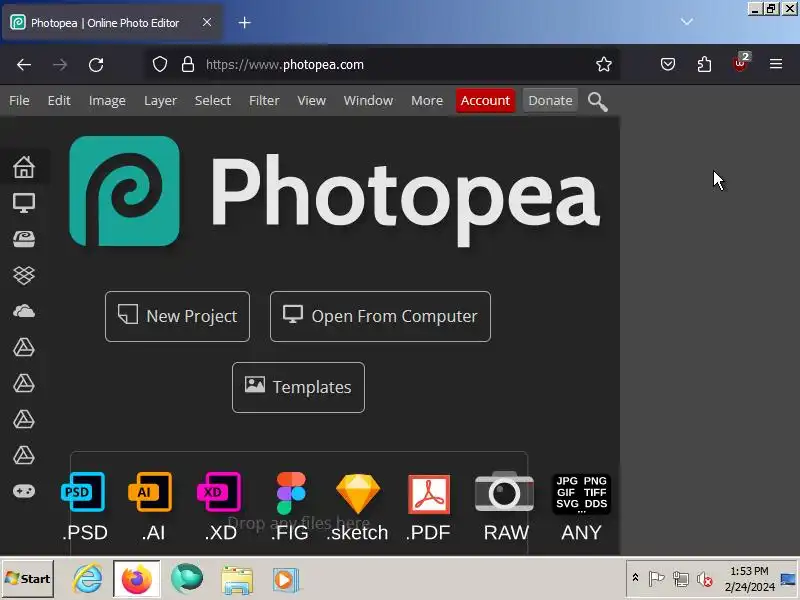Open the Layer menu
Viewport: 800px width, 600px height.
click(160, 101)
